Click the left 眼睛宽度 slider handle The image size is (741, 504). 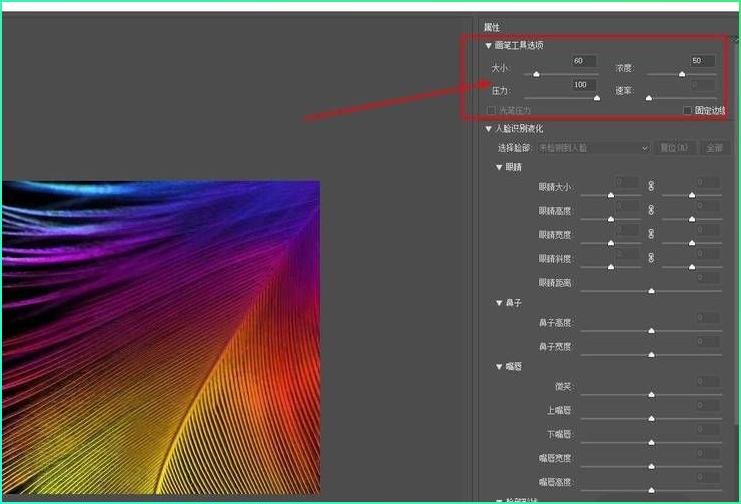pos(611,243)
